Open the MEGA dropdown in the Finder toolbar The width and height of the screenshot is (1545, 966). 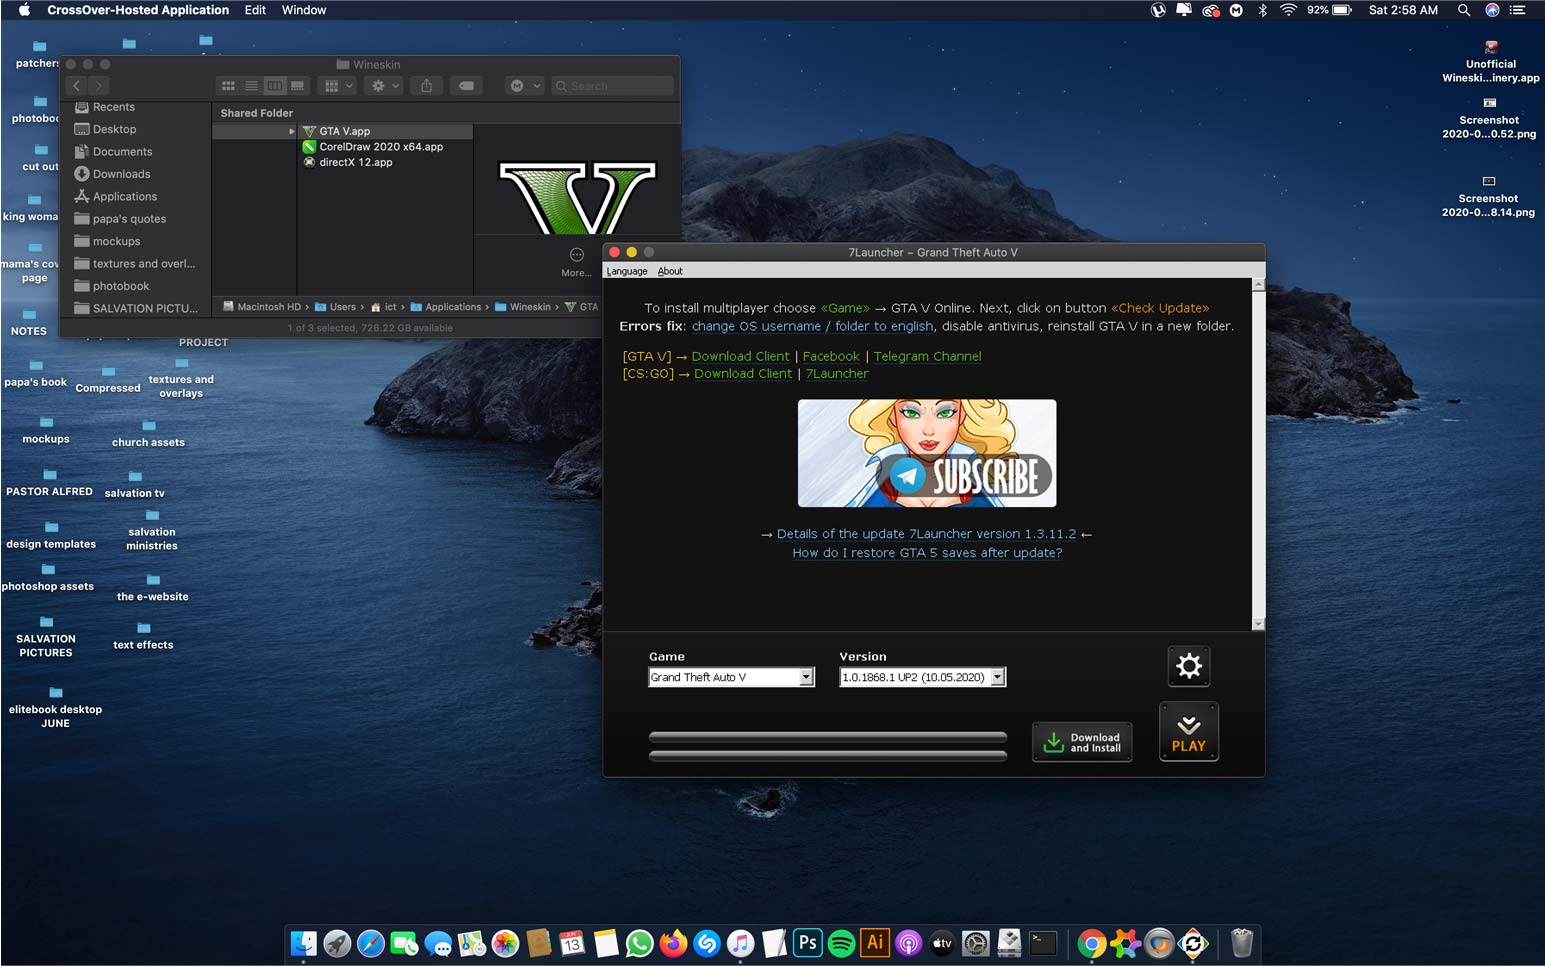click(524, 86)
